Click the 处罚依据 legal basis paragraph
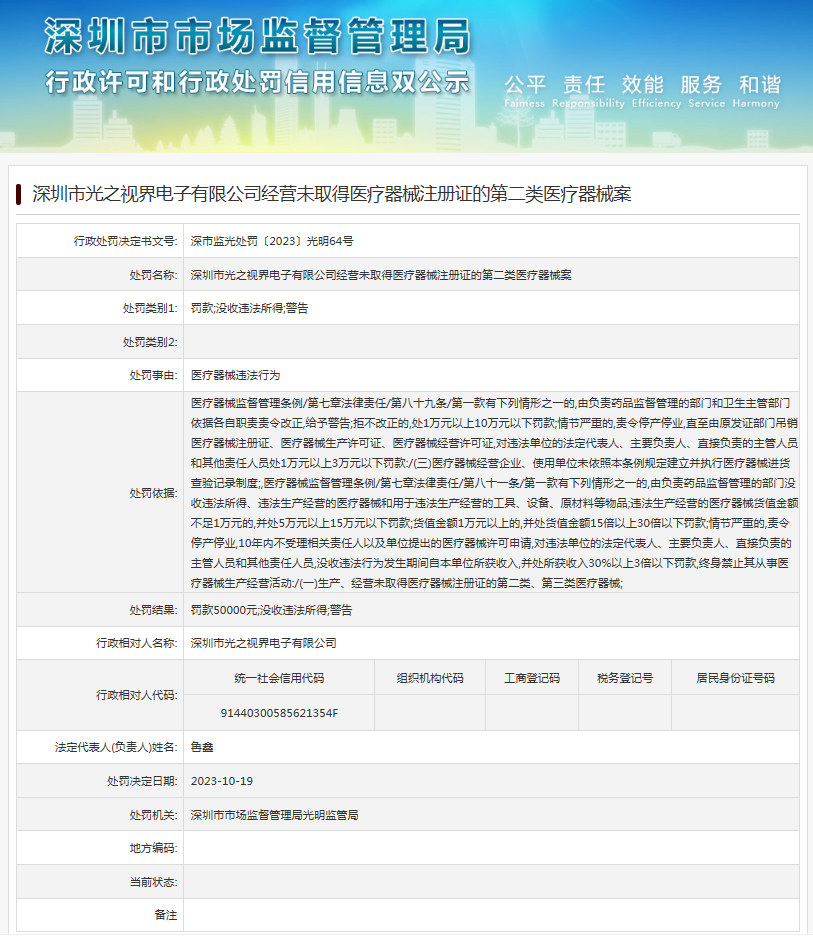Screen dimensions: 813x938 [x=494, y=493]
